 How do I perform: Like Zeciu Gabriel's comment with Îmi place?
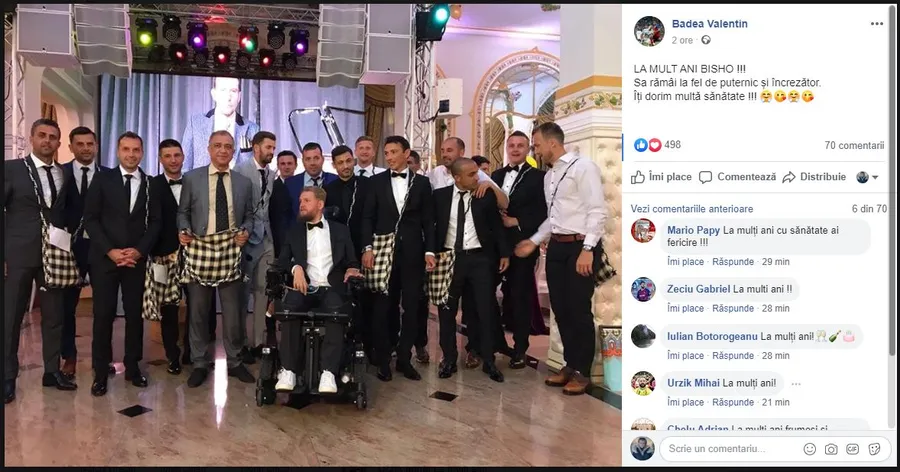pyautogui.click(x=685, y=308)
